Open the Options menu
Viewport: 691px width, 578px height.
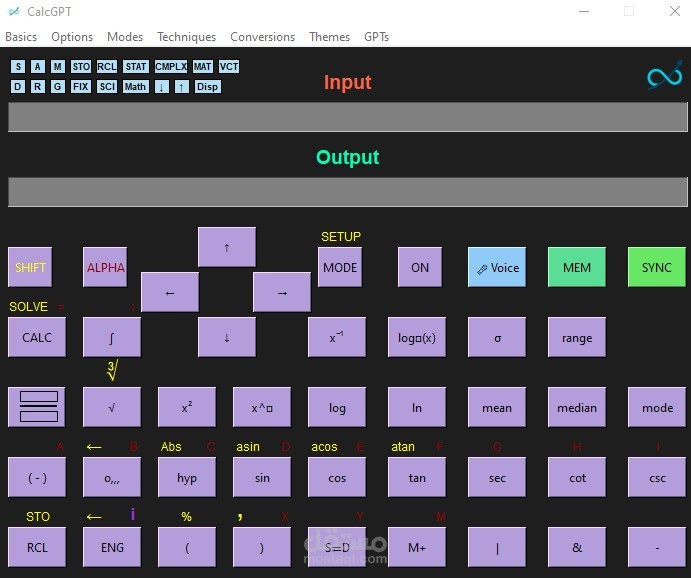pos(72,37)
